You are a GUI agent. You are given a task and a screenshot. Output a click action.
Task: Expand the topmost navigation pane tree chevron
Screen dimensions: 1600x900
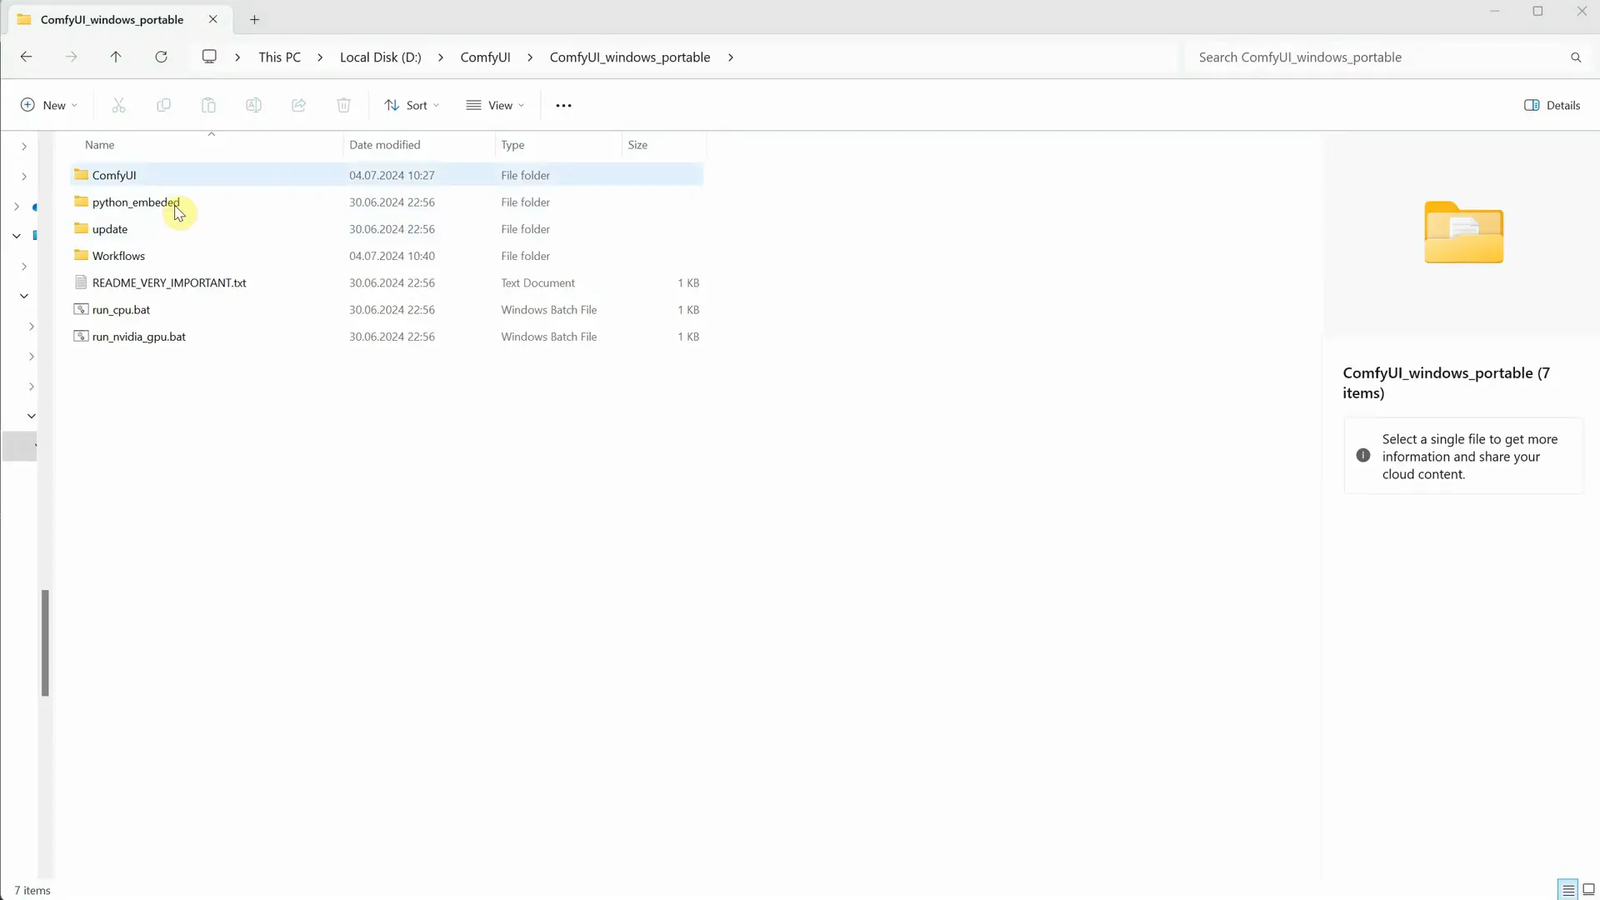tap(24, 147)
